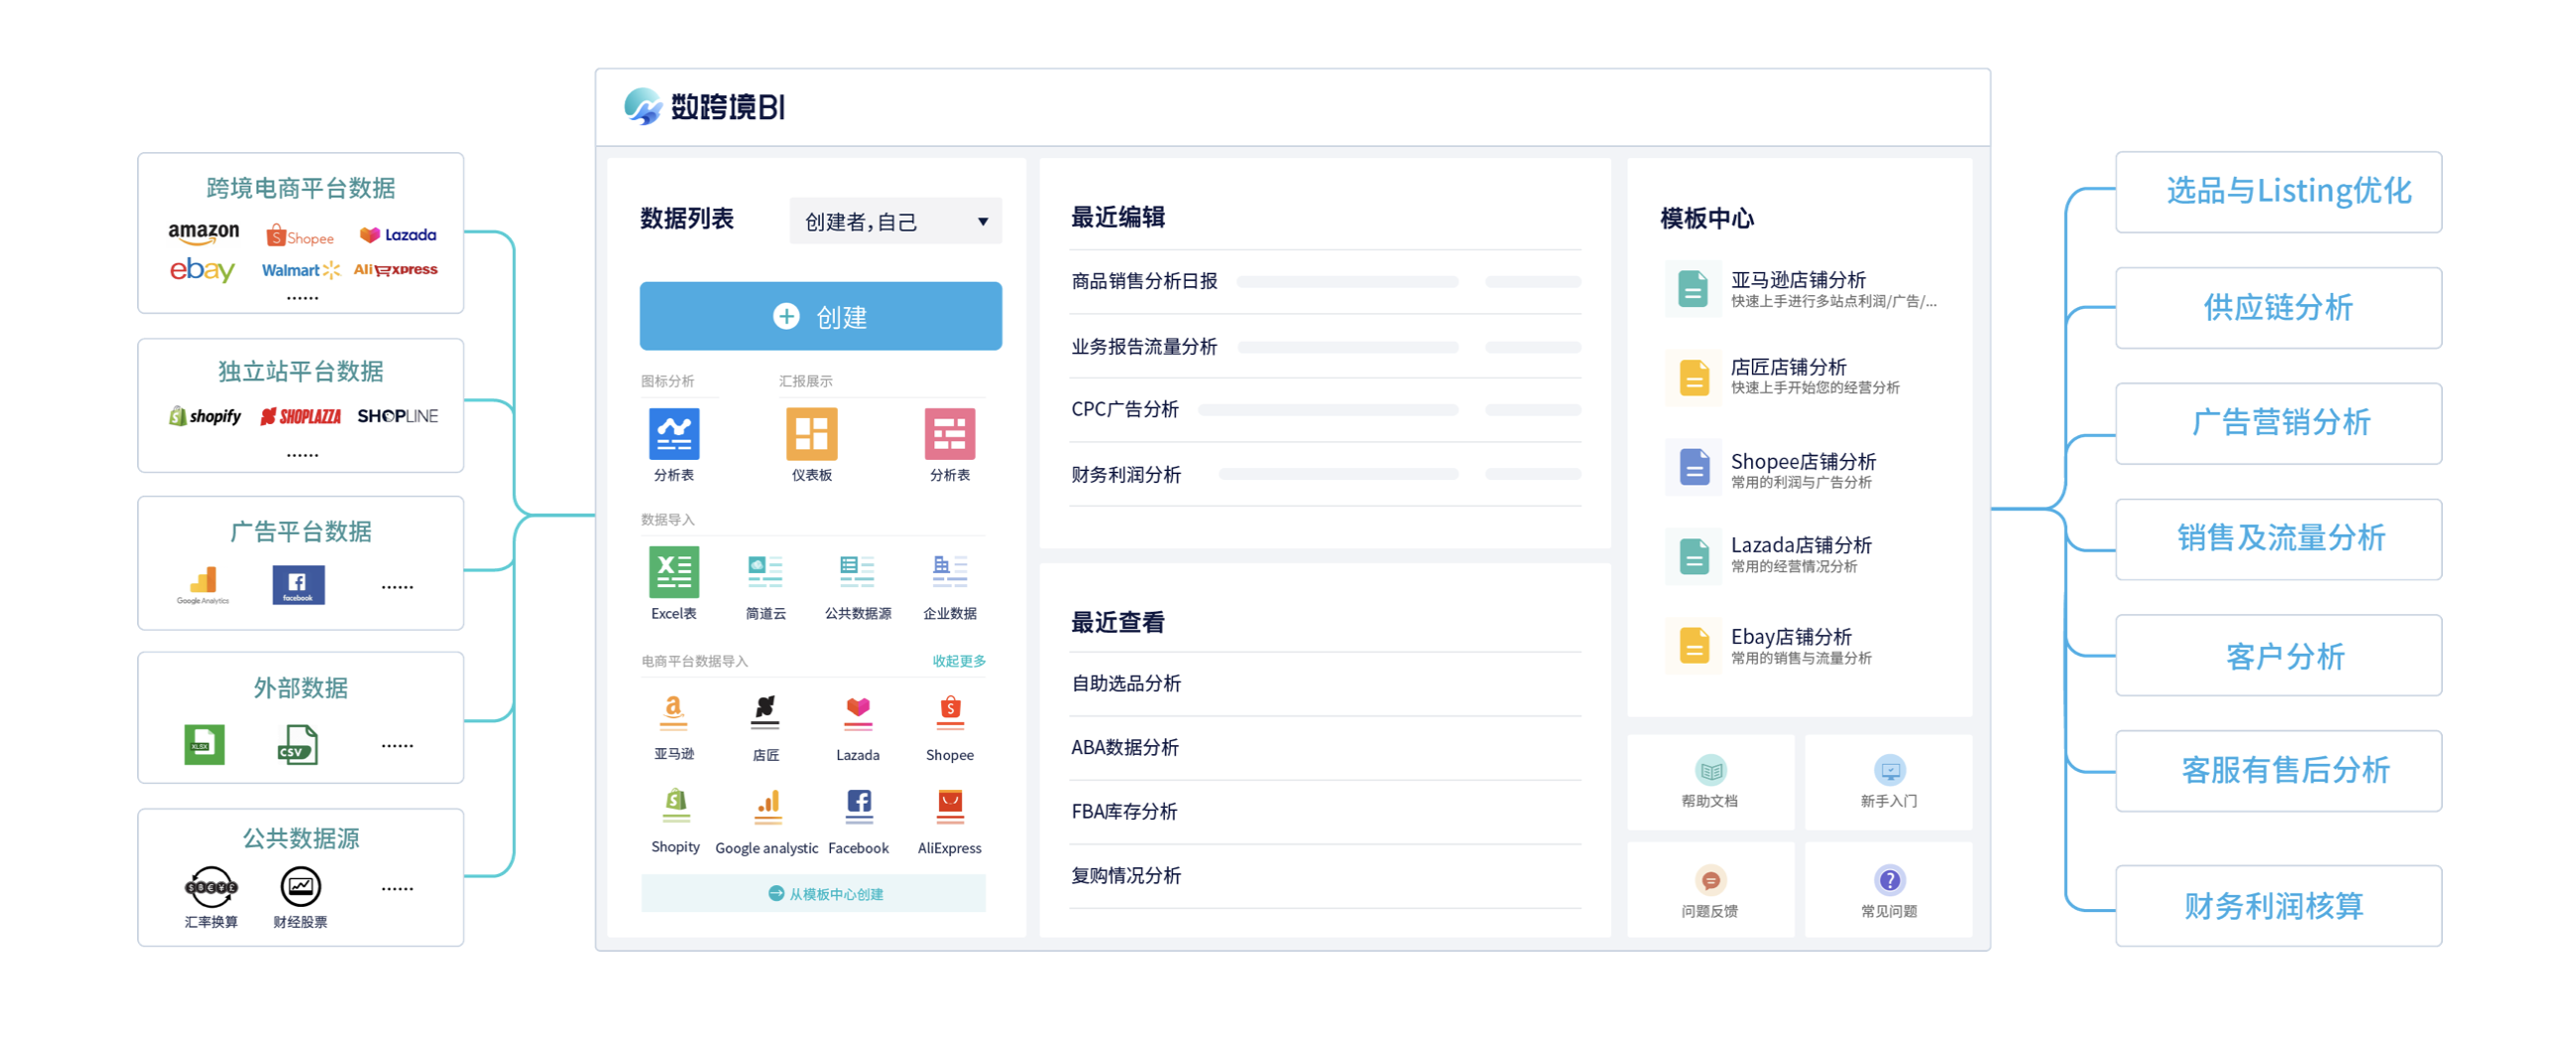Click the Shopee import icon in data list
The width and height of the screenshot is (2576, 1057).
949,713
